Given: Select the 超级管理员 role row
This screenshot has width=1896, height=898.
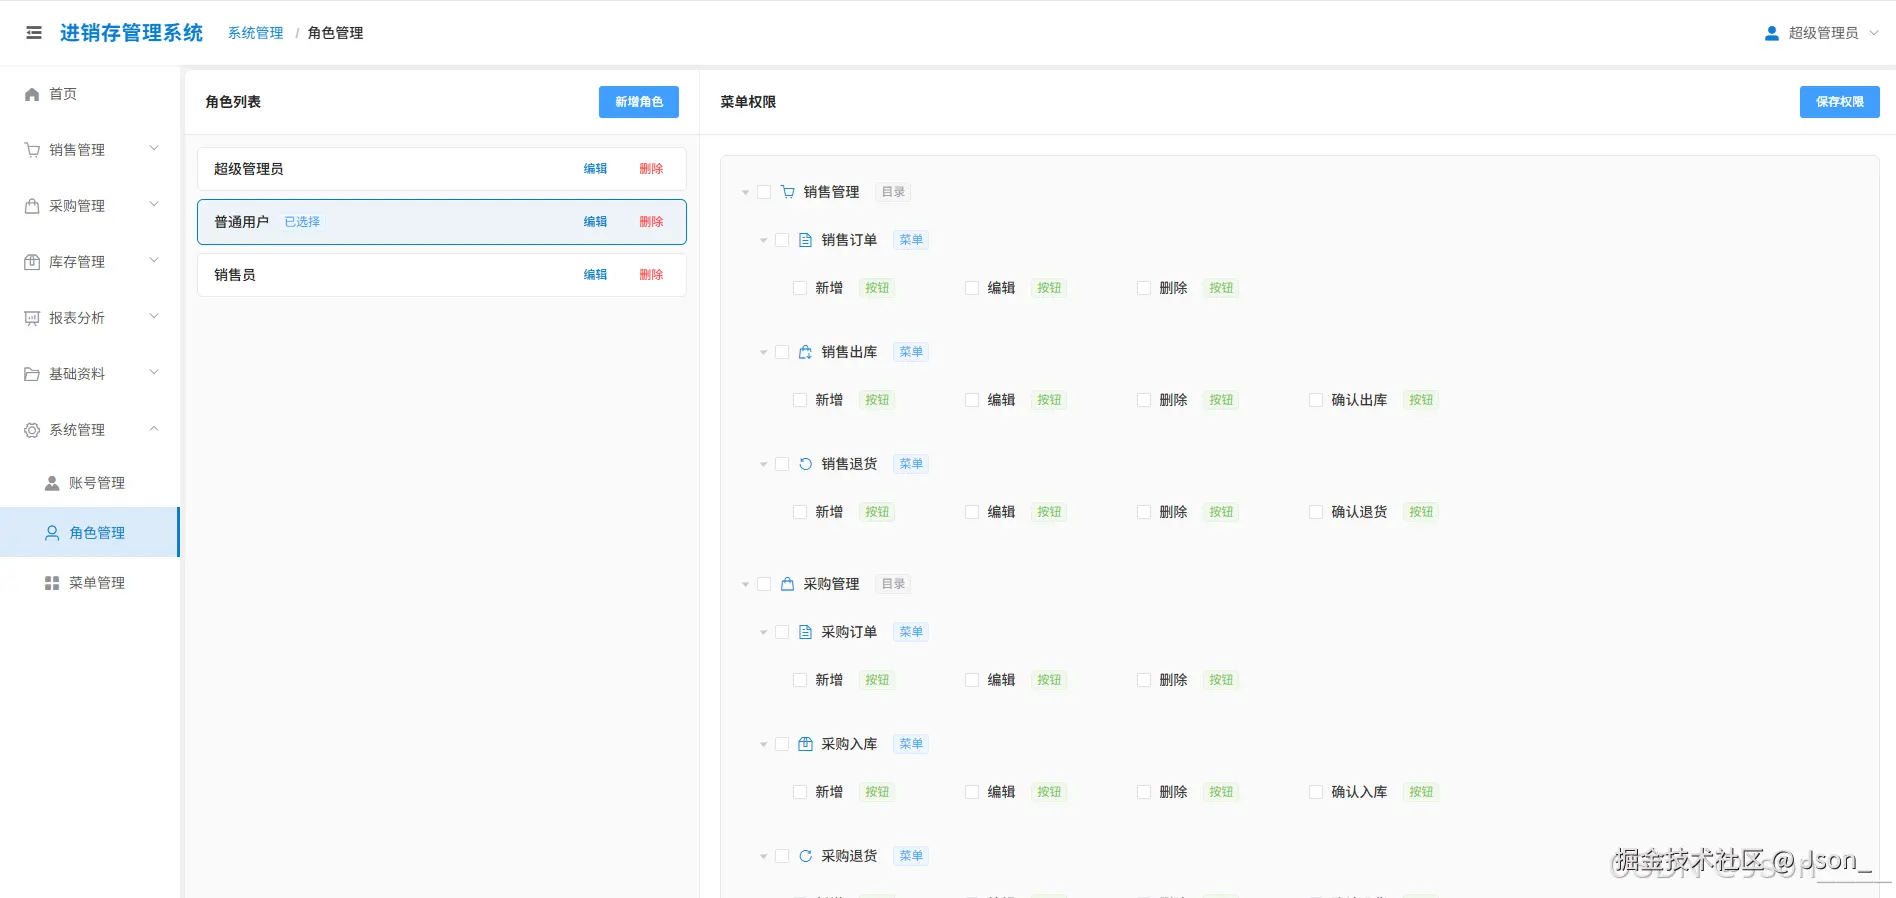Looking at the screenshot, I should 442,169.
